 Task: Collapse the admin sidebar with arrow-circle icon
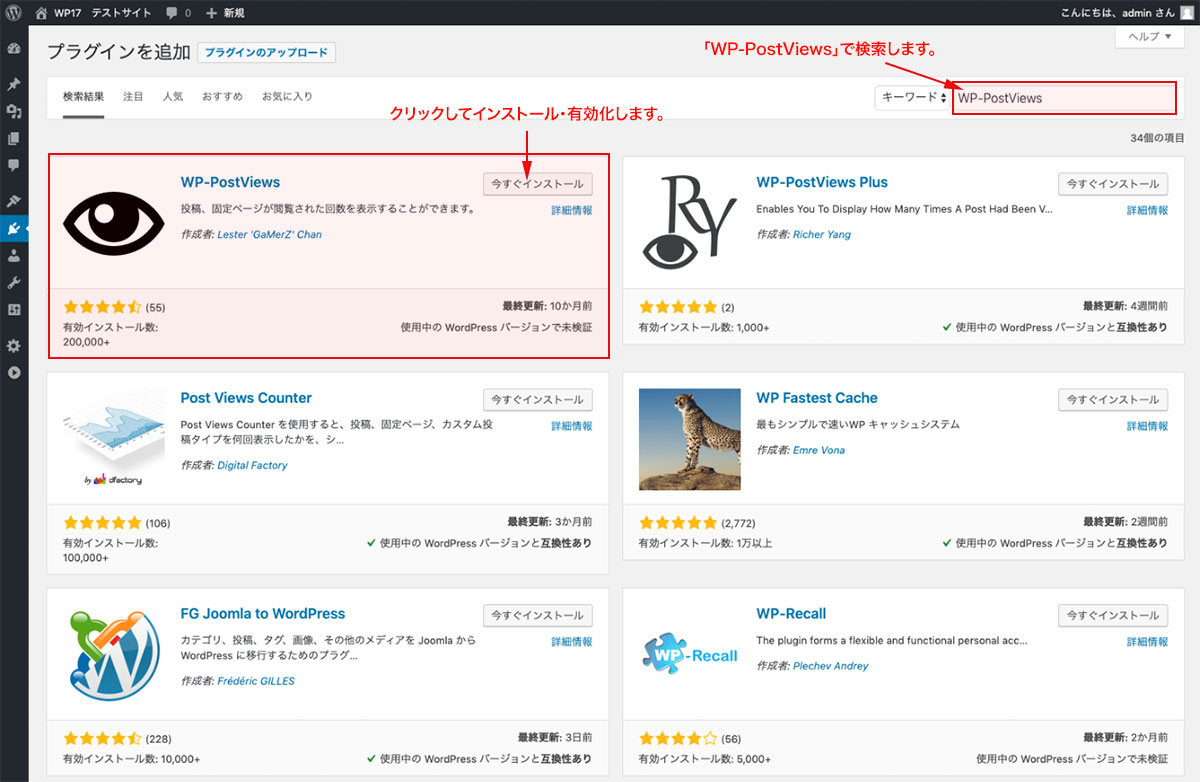click(14, 373)
